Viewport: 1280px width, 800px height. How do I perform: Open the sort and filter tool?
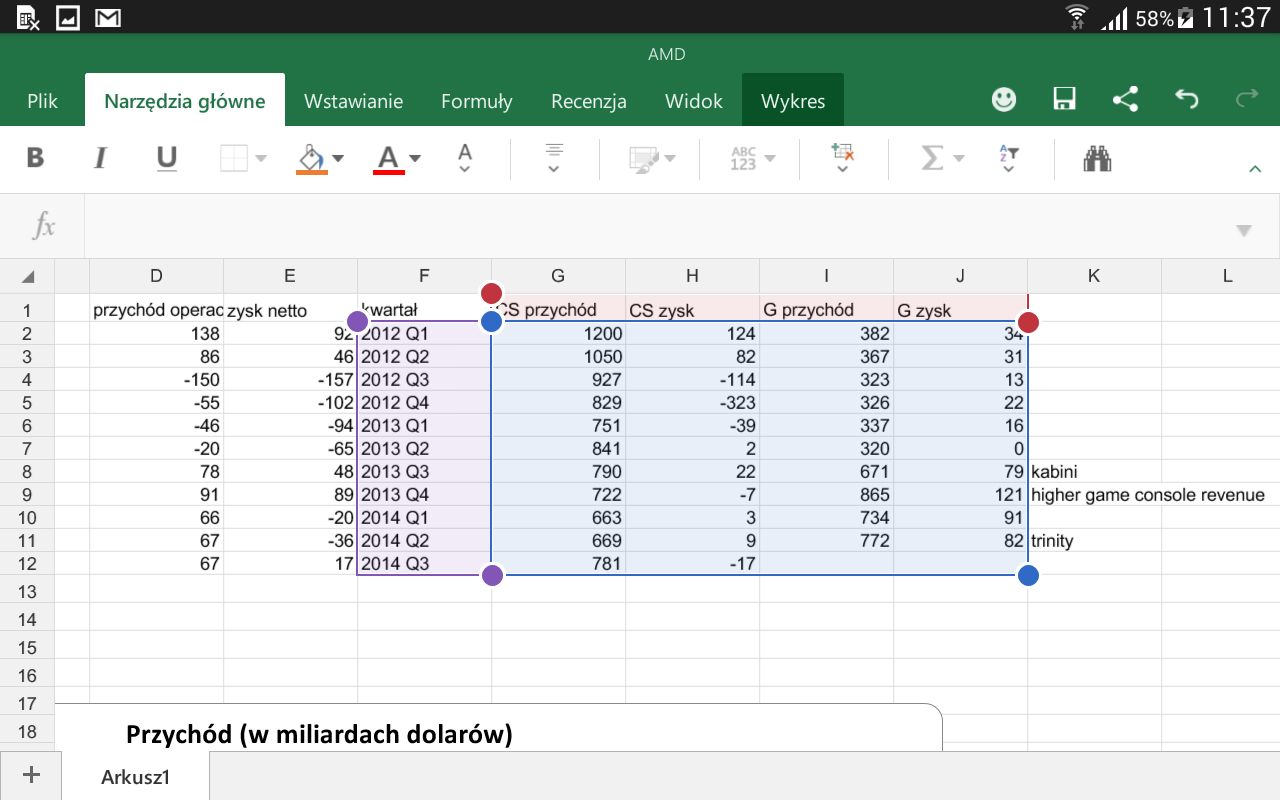pyautogui.click(x=1008, y=158)
